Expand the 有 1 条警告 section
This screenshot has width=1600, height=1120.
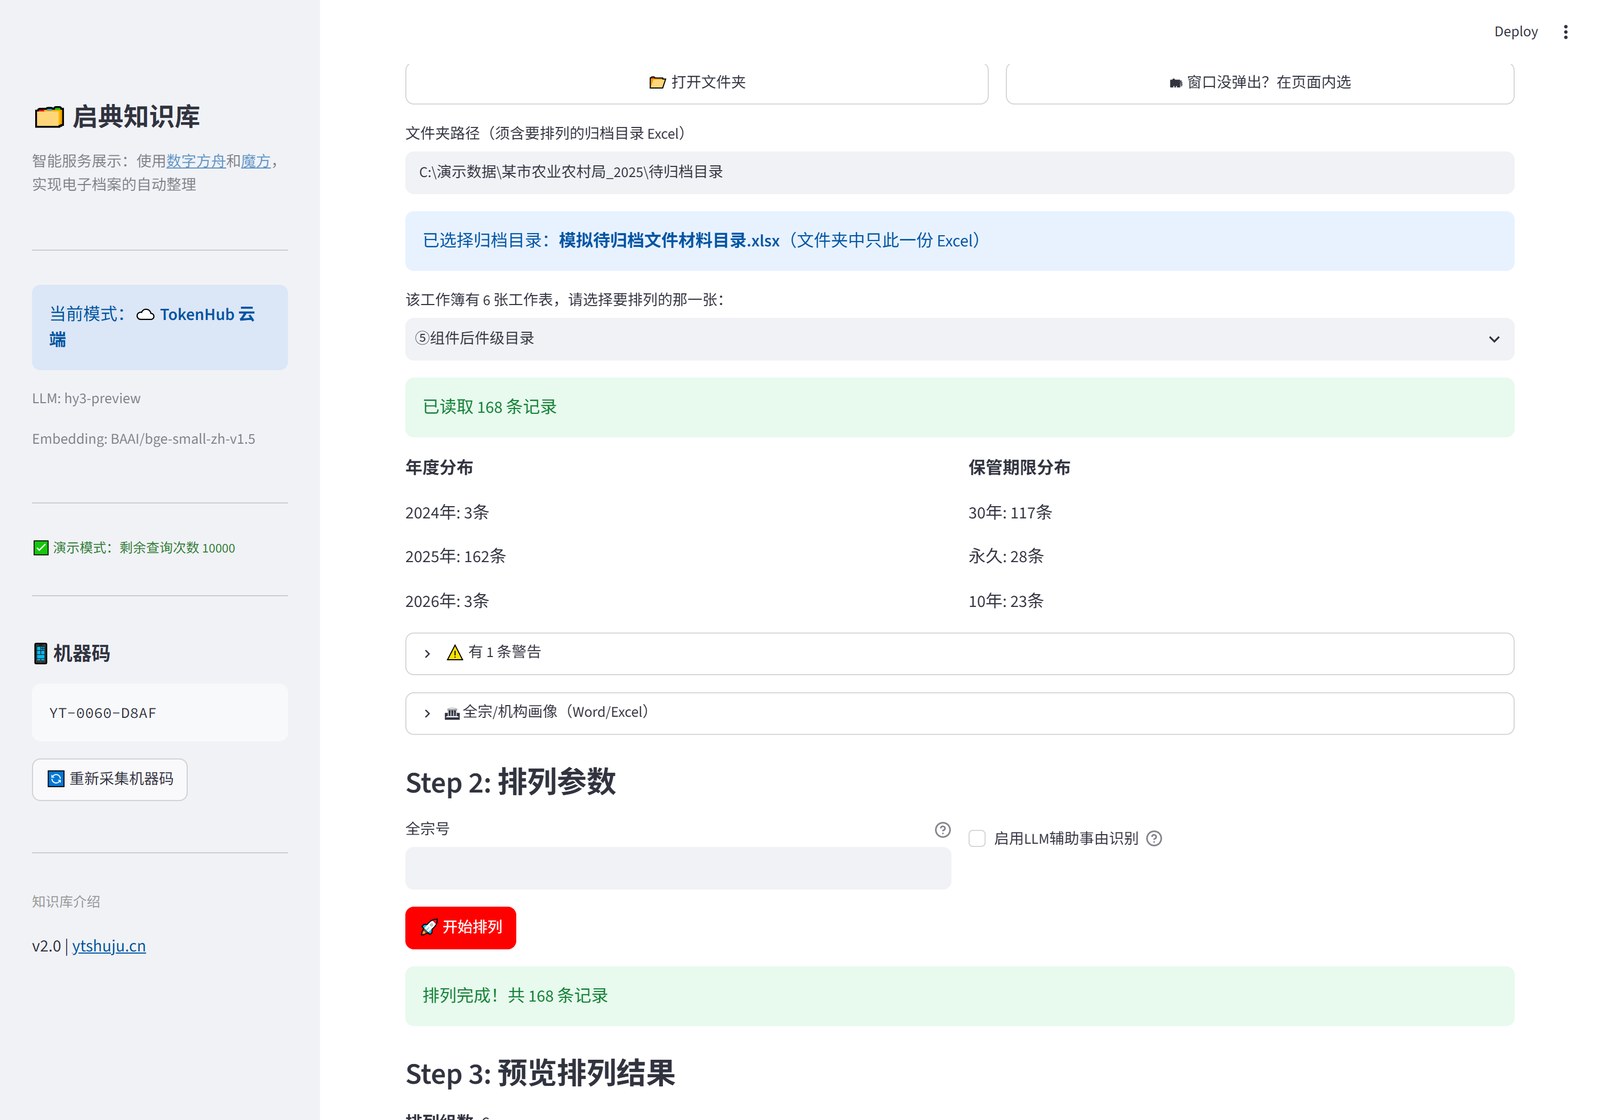tap(959, 653)
